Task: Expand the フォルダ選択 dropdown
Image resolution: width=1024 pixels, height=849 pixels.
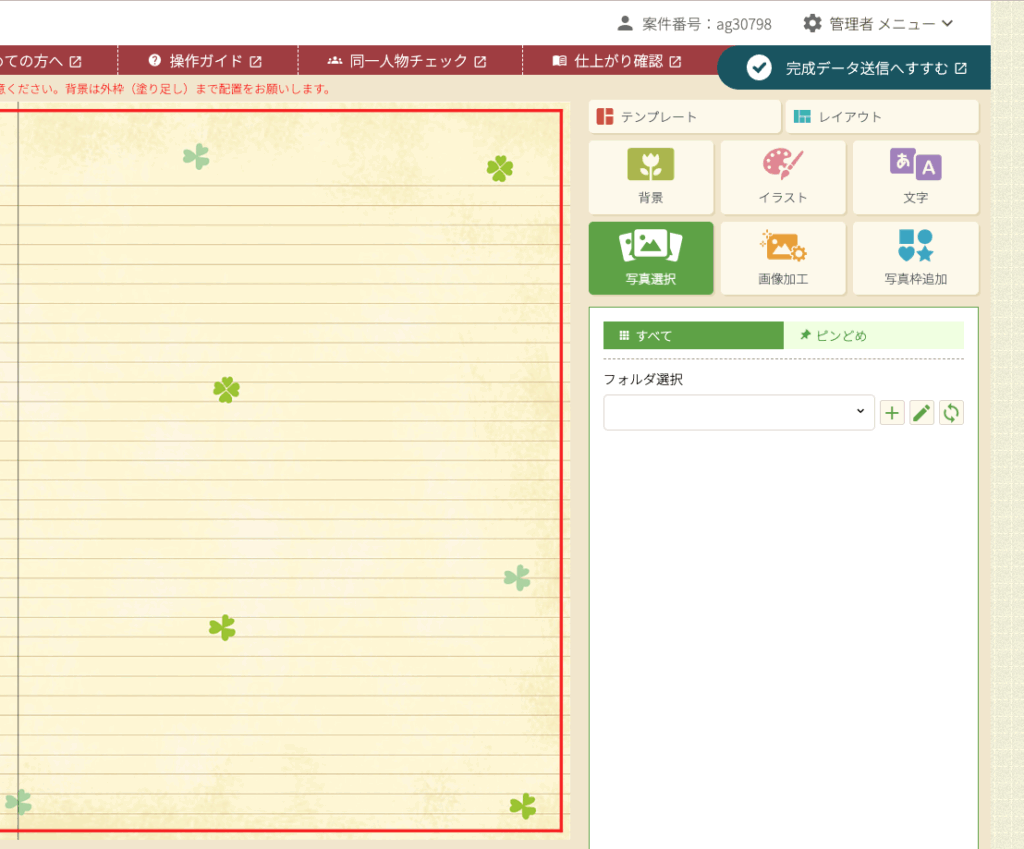Action: tap(739, 412)
